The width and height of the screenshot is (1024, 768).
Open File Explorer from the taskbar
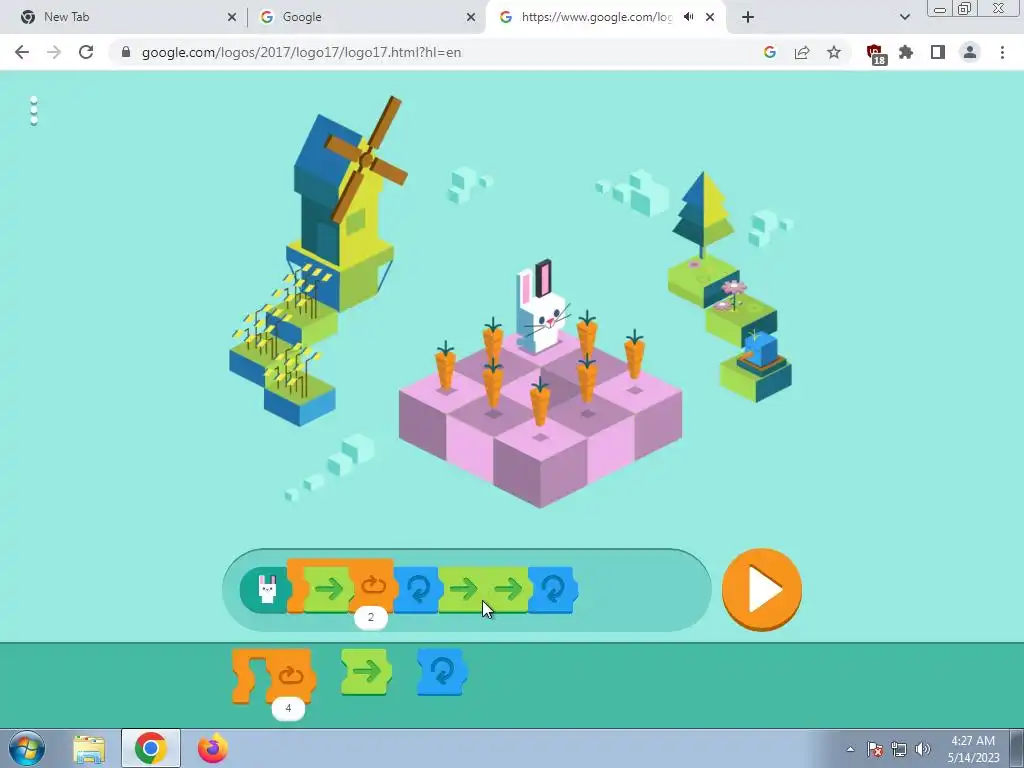[x=89, y=749]
